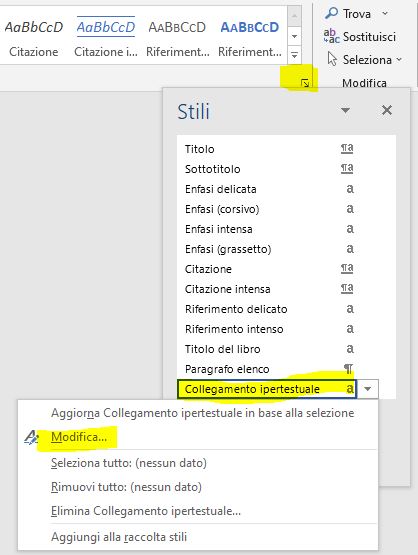Select the Titolo style
The width and height of the screenshot is (418, 555).
click(269, 149)
